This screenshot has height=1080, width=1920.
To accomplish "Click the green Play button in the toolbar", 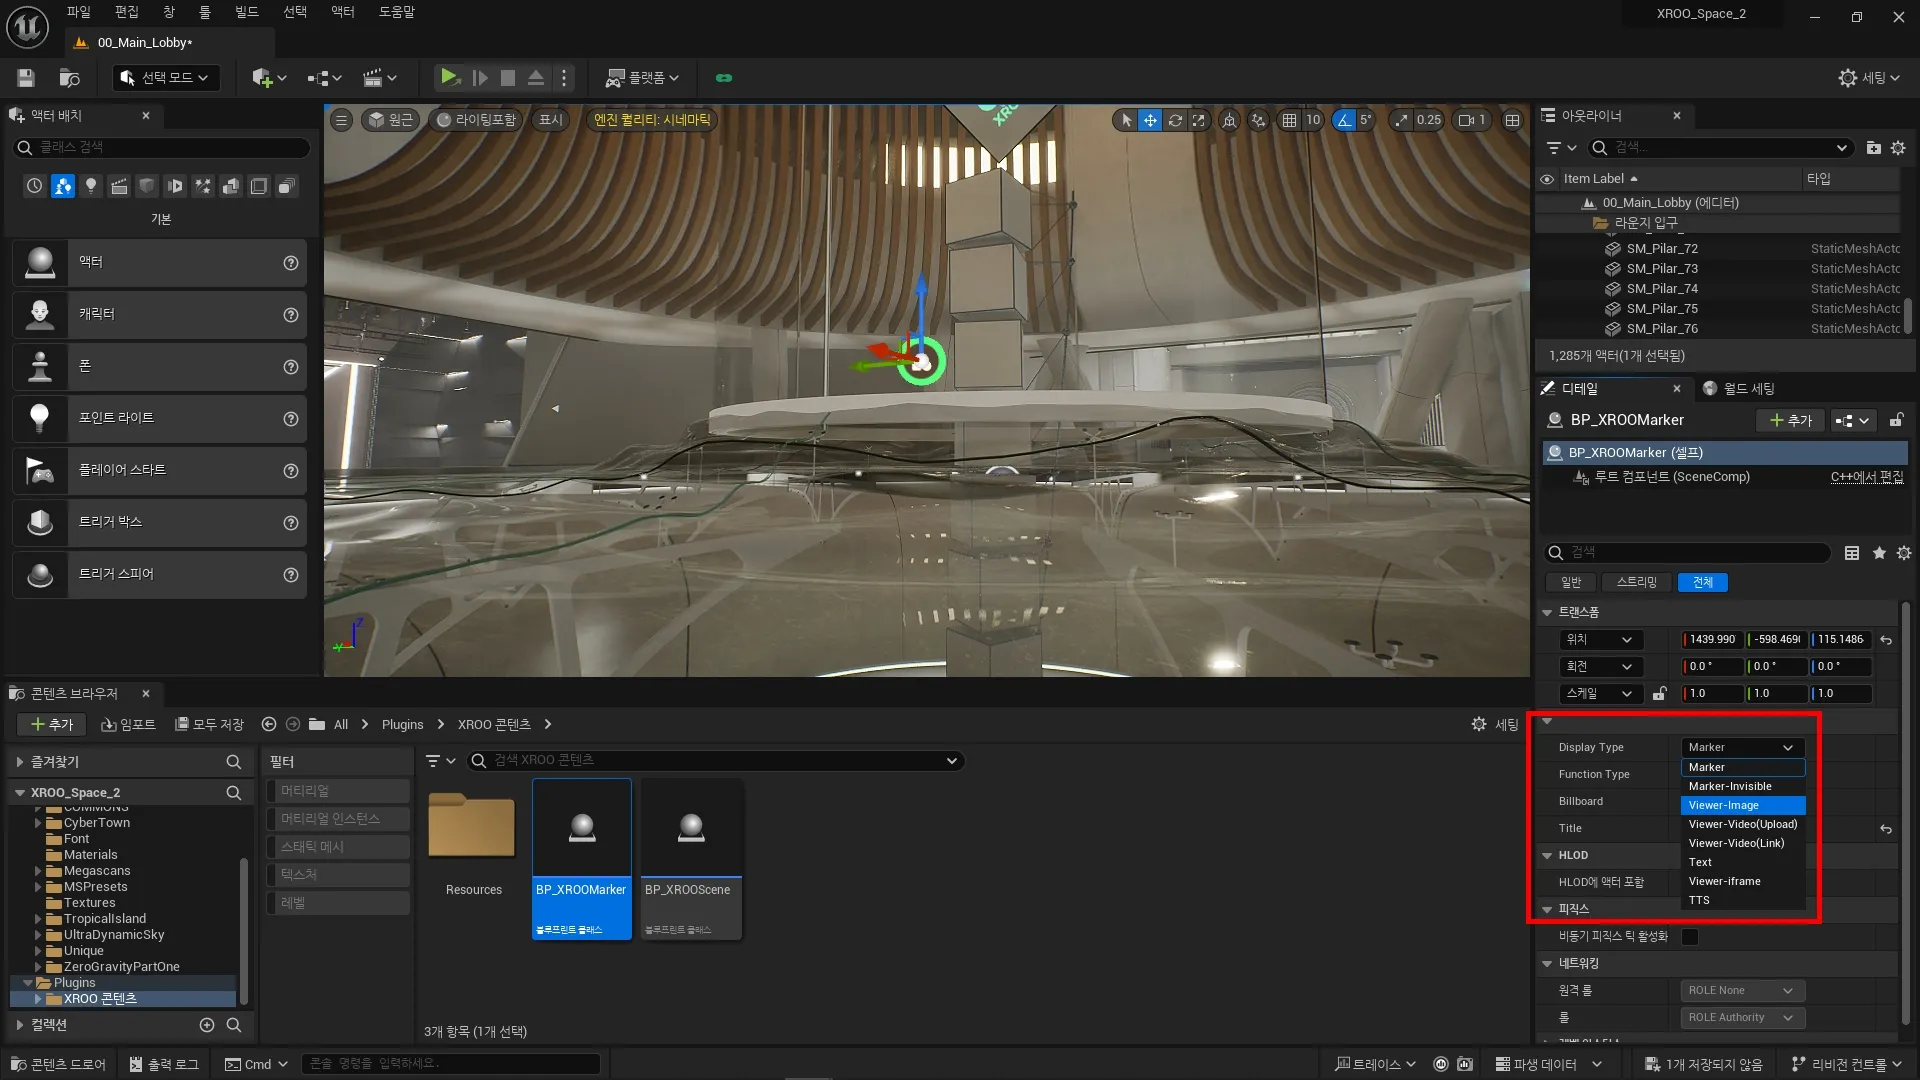I will [x=449, y=77].
